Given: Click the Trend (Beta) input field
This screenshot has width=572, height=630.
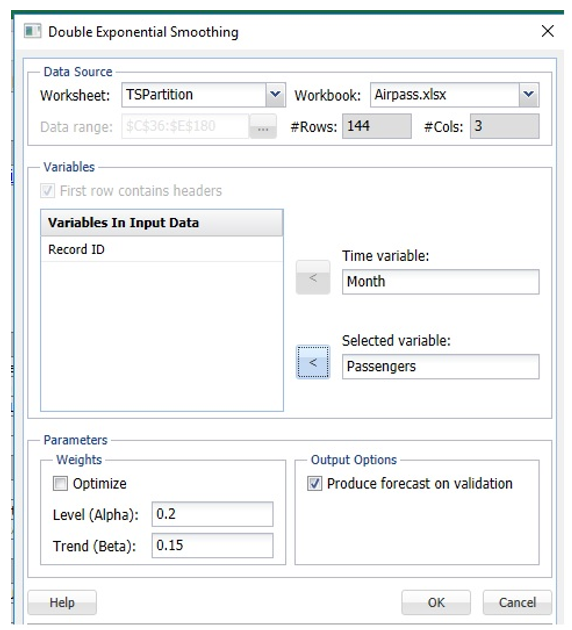Looking at the screenshot, I should (212, 545).
